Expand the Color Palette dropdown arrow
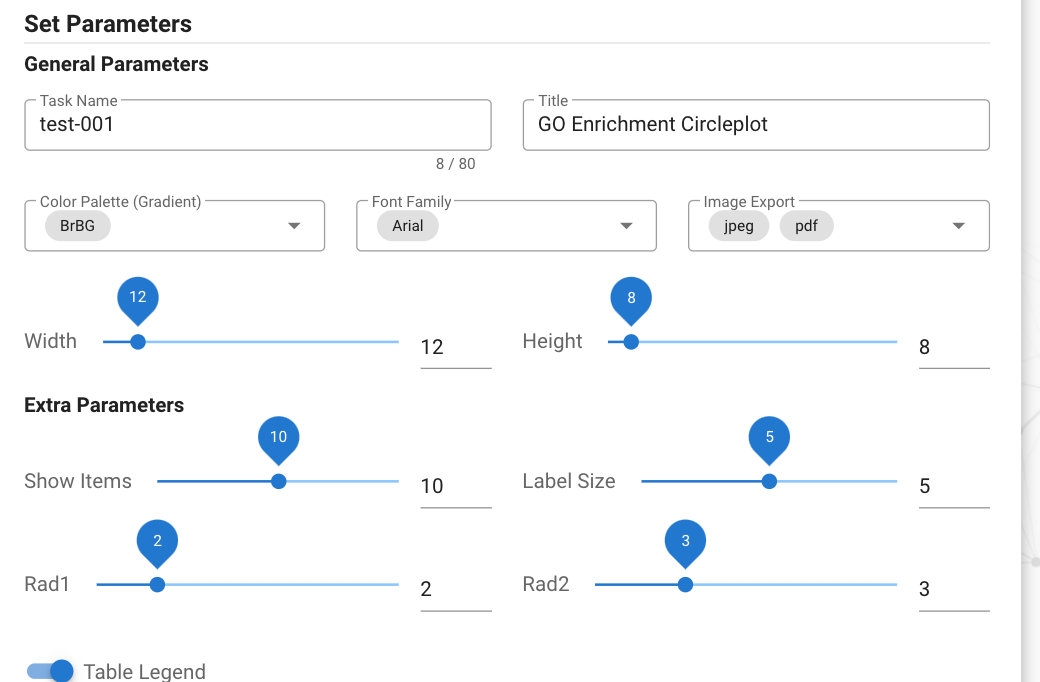Image resolution: width=1040 pixels, height=682 pixels. [x=294, y=226]
